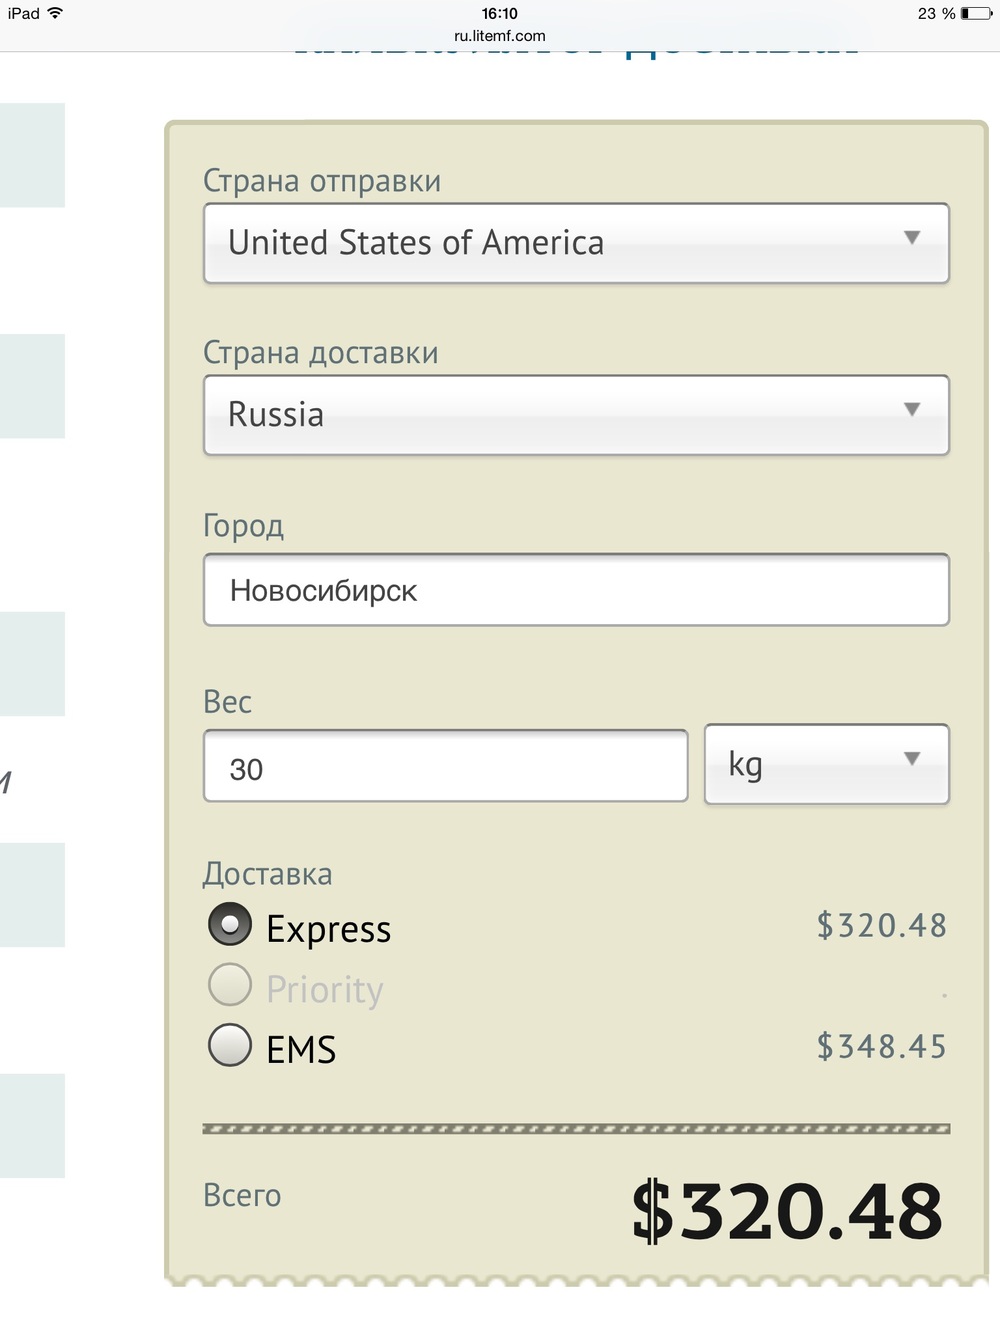Click the EMS label text

[x=301, y=1049]
